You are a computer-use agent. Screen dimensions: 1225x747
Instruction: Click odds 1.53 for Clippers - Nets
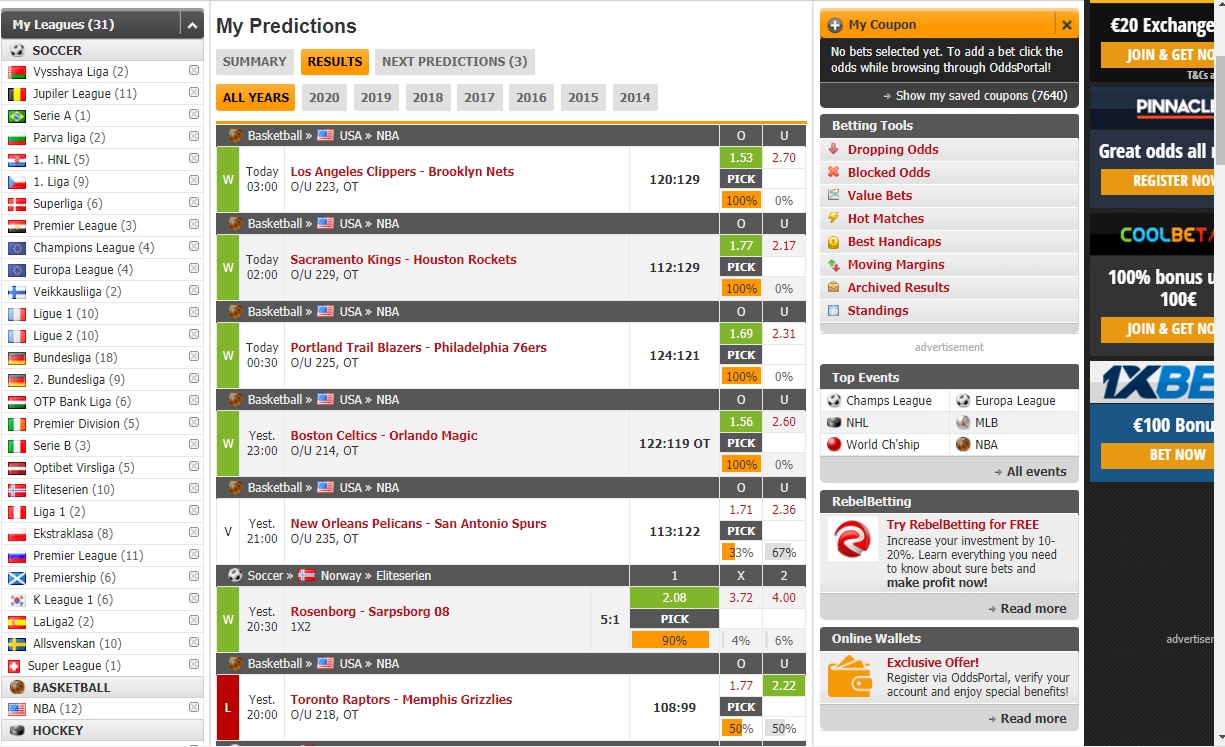(x=741, y=158)
